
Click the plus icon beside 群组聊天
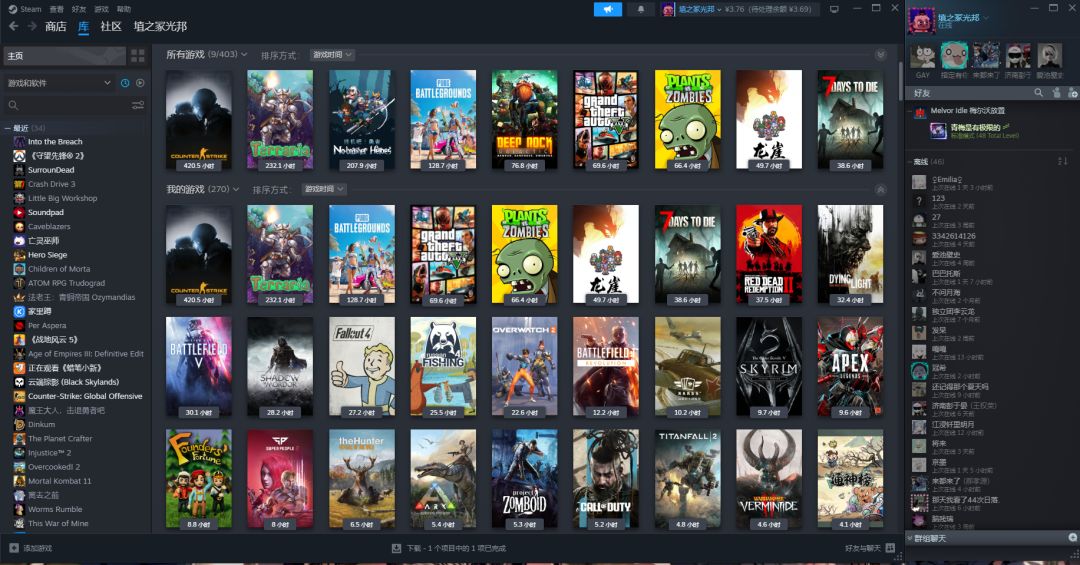point(1072,537)
